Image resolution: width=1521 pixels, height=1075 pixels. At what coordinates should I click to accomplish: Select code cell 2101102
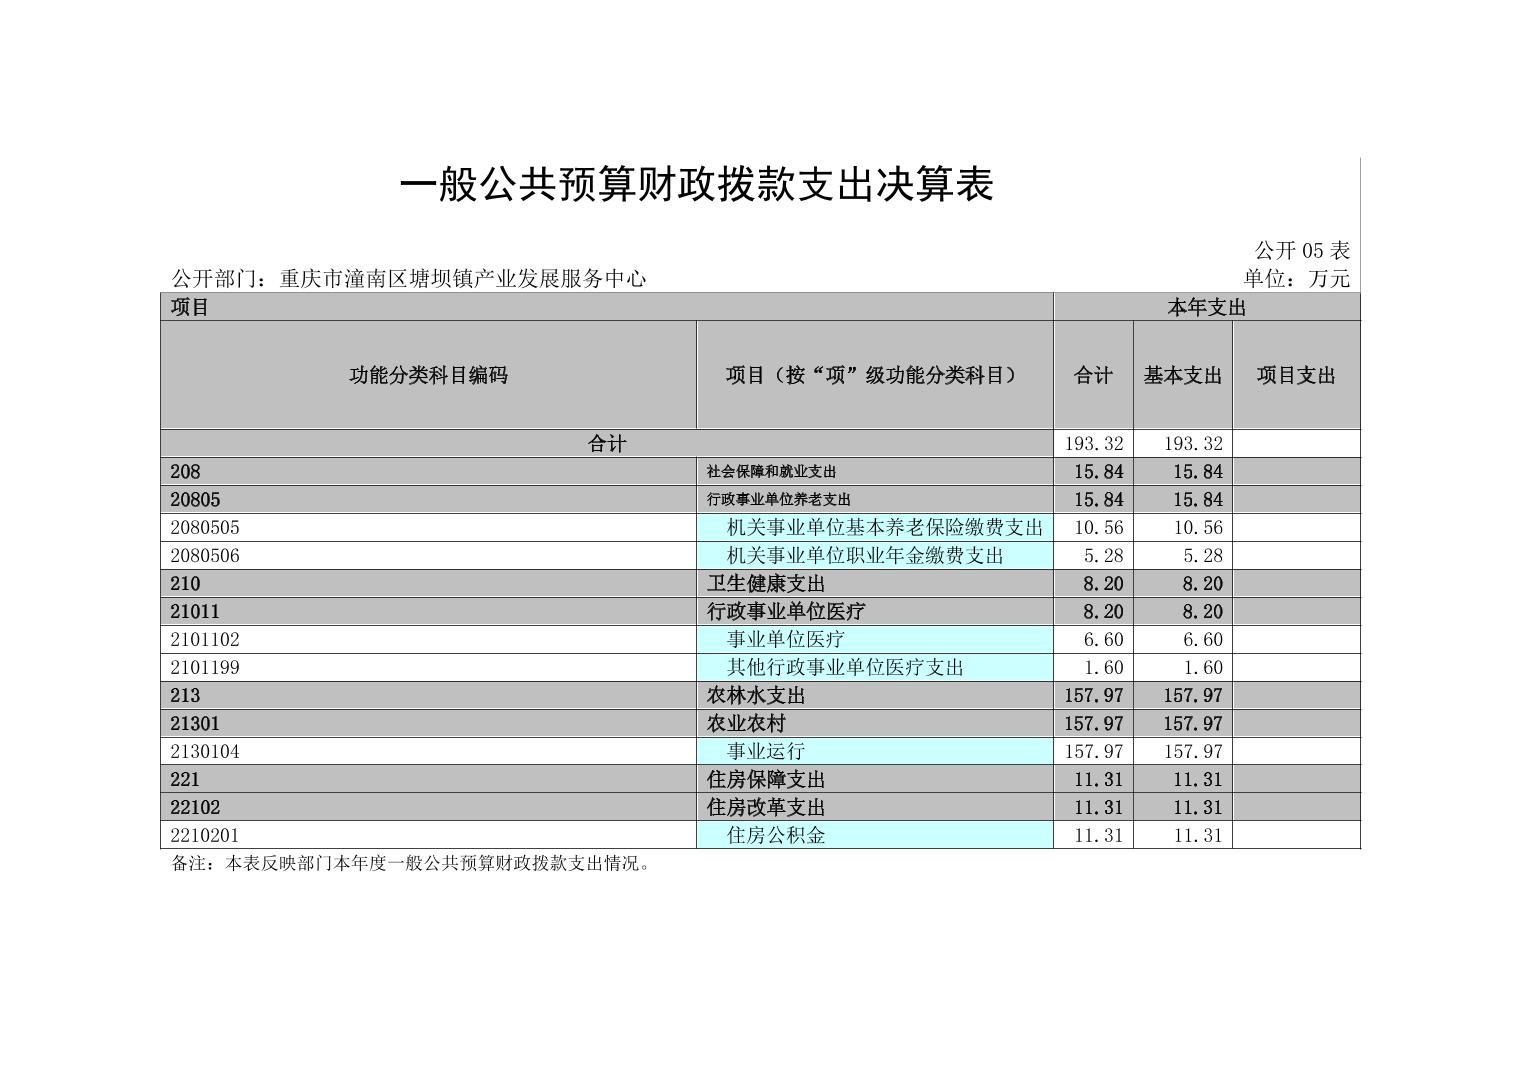click(205, 640)
